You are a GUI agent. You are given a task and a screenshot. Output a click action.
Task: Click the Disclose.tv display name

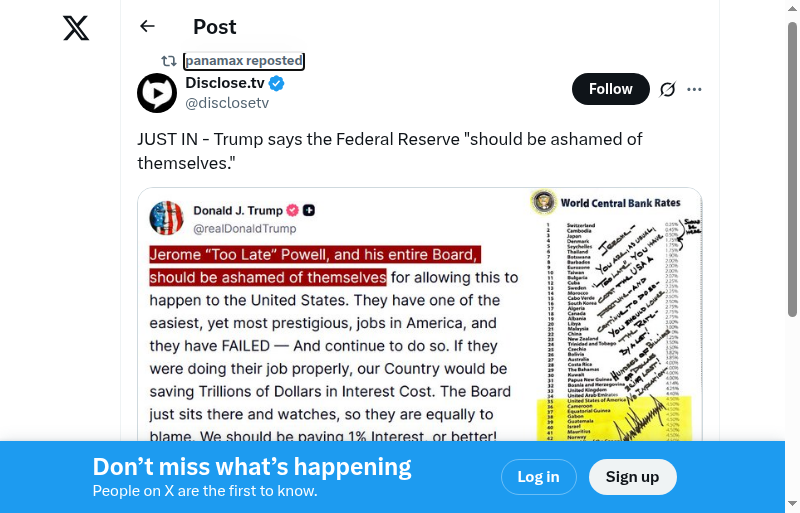coord(225,84)
